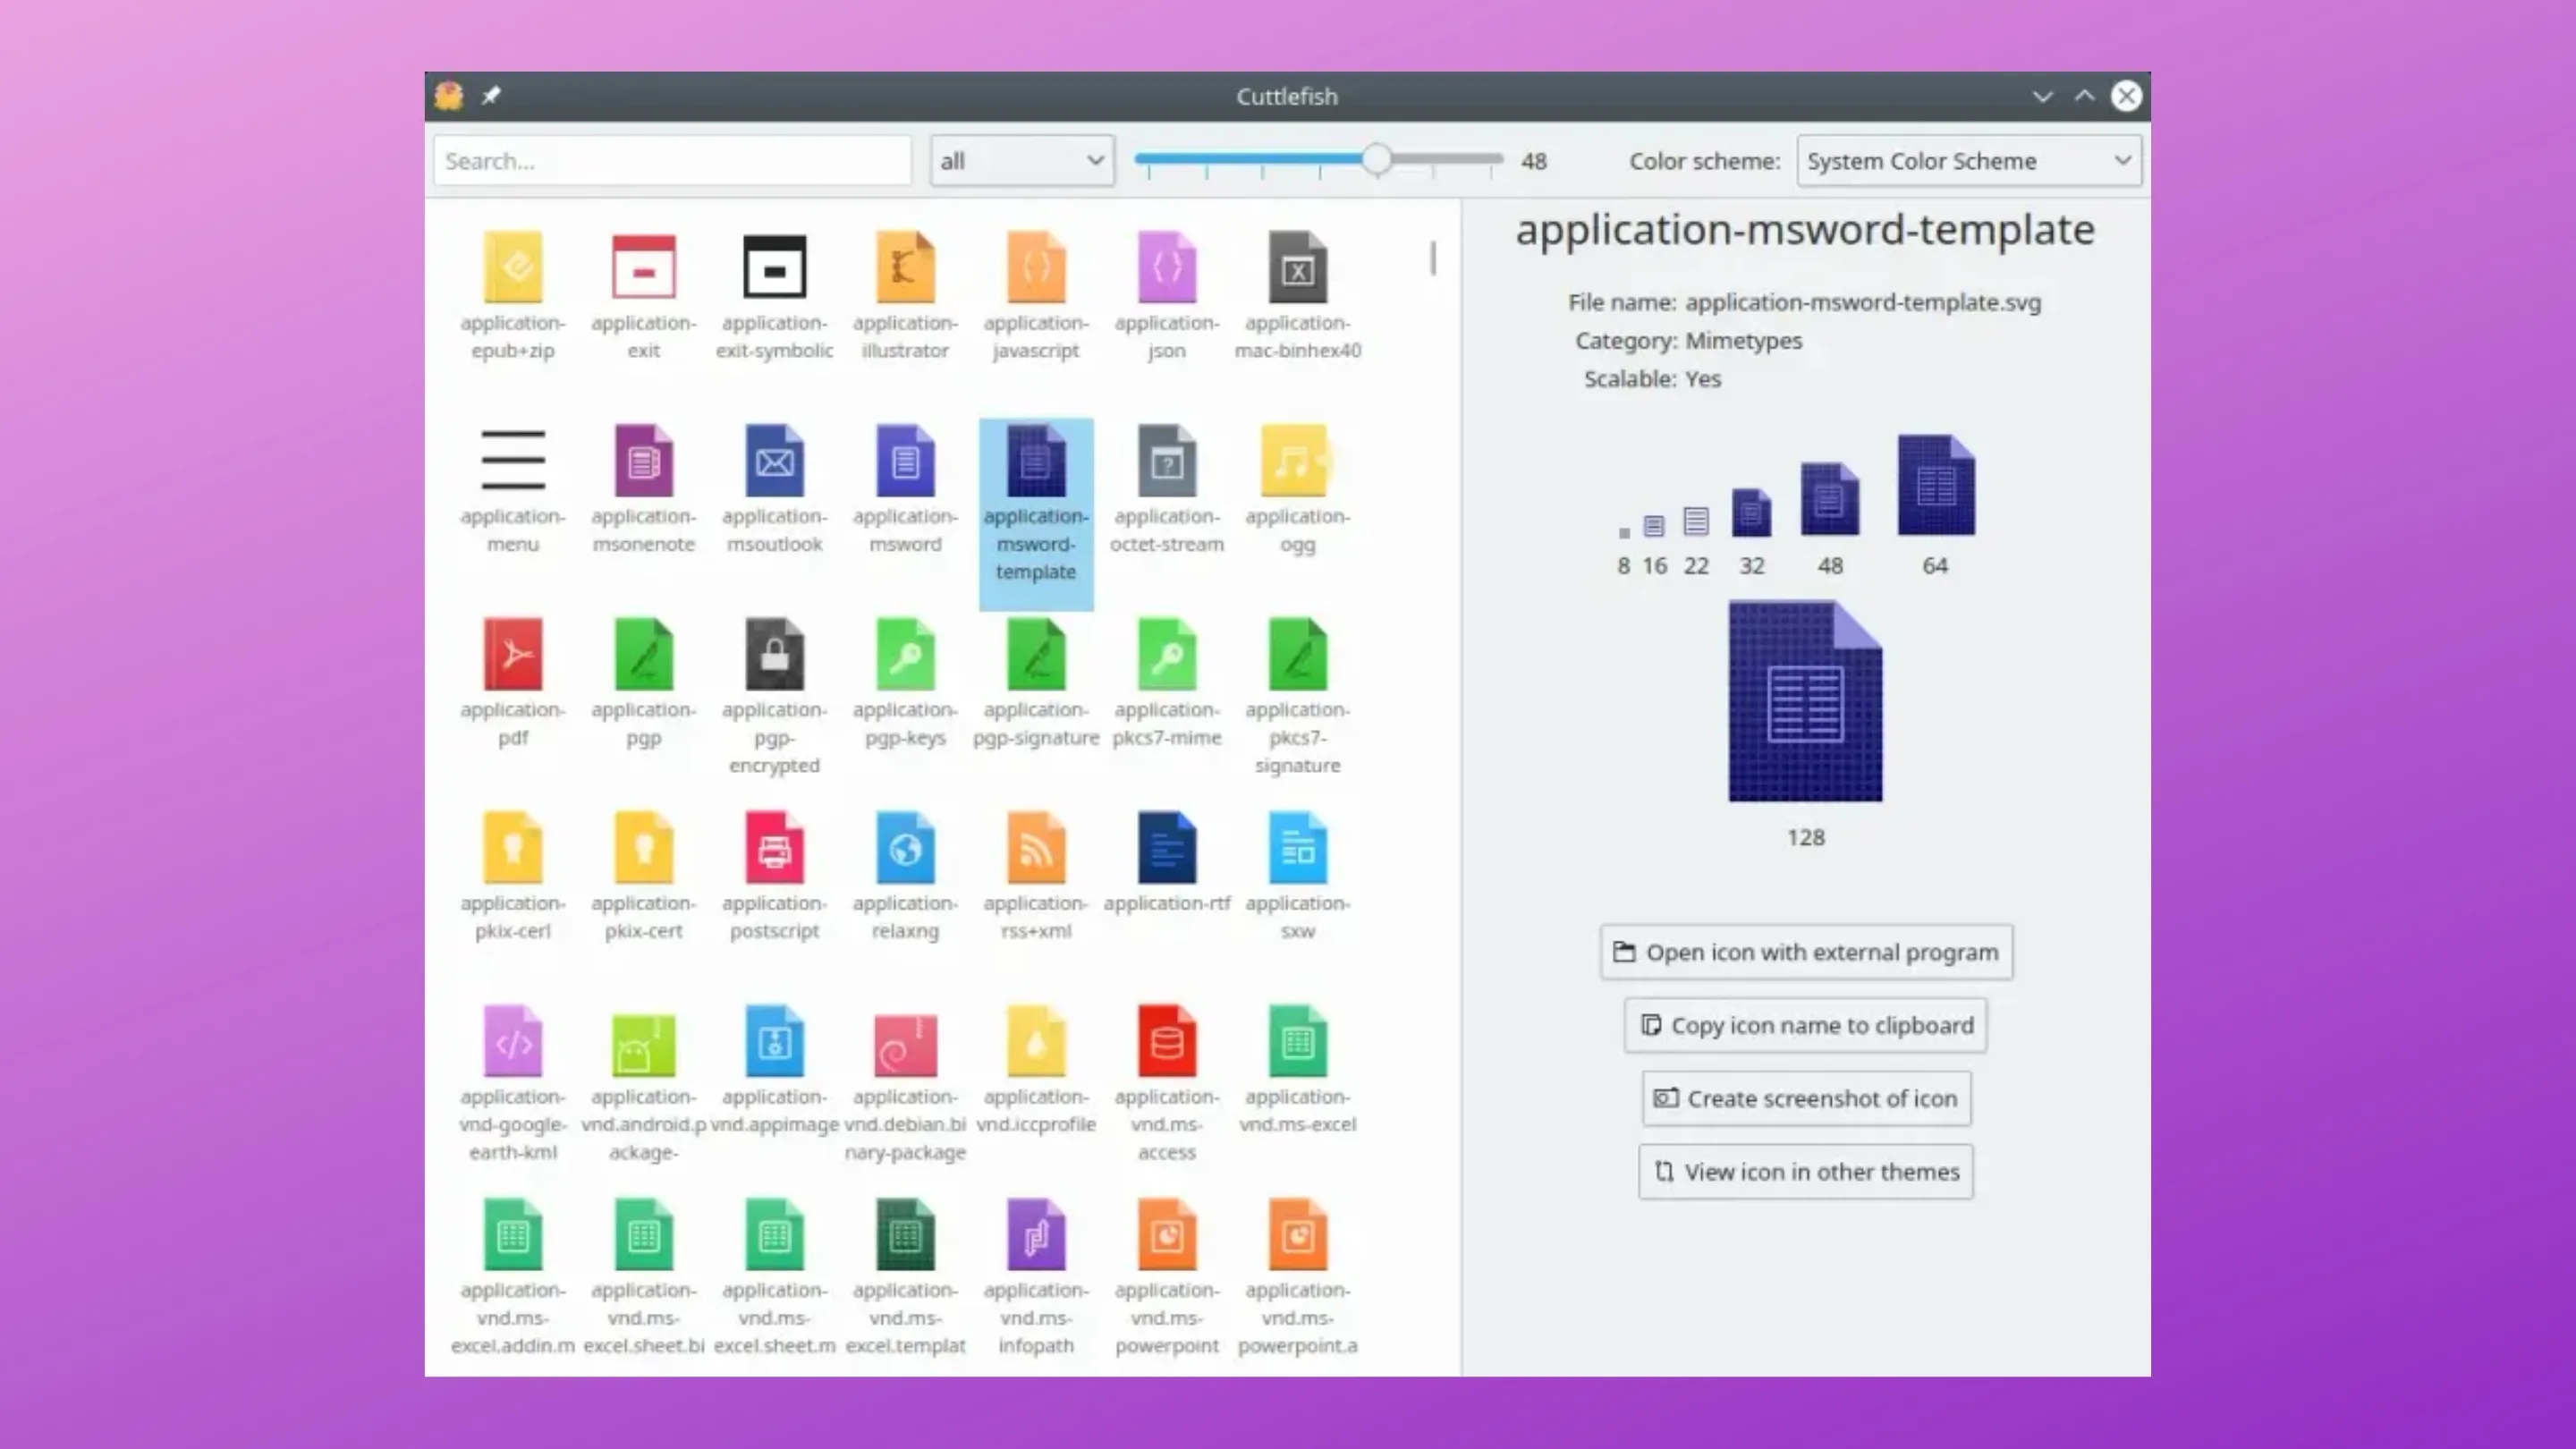Select the application-rss+xml feed icon

click(1036, 847)
